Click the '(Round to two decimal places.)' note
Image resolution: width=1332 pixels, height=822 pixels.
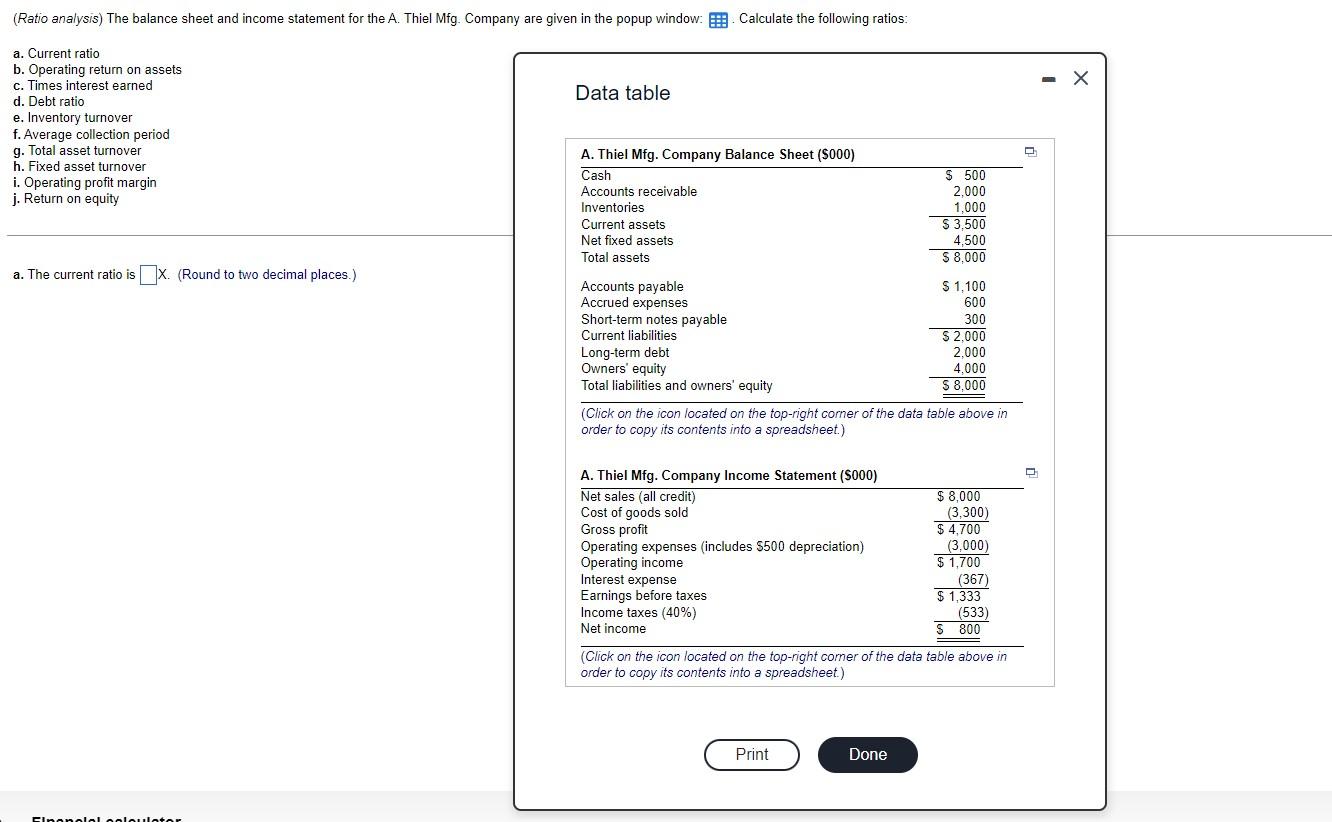coord(265,274)
